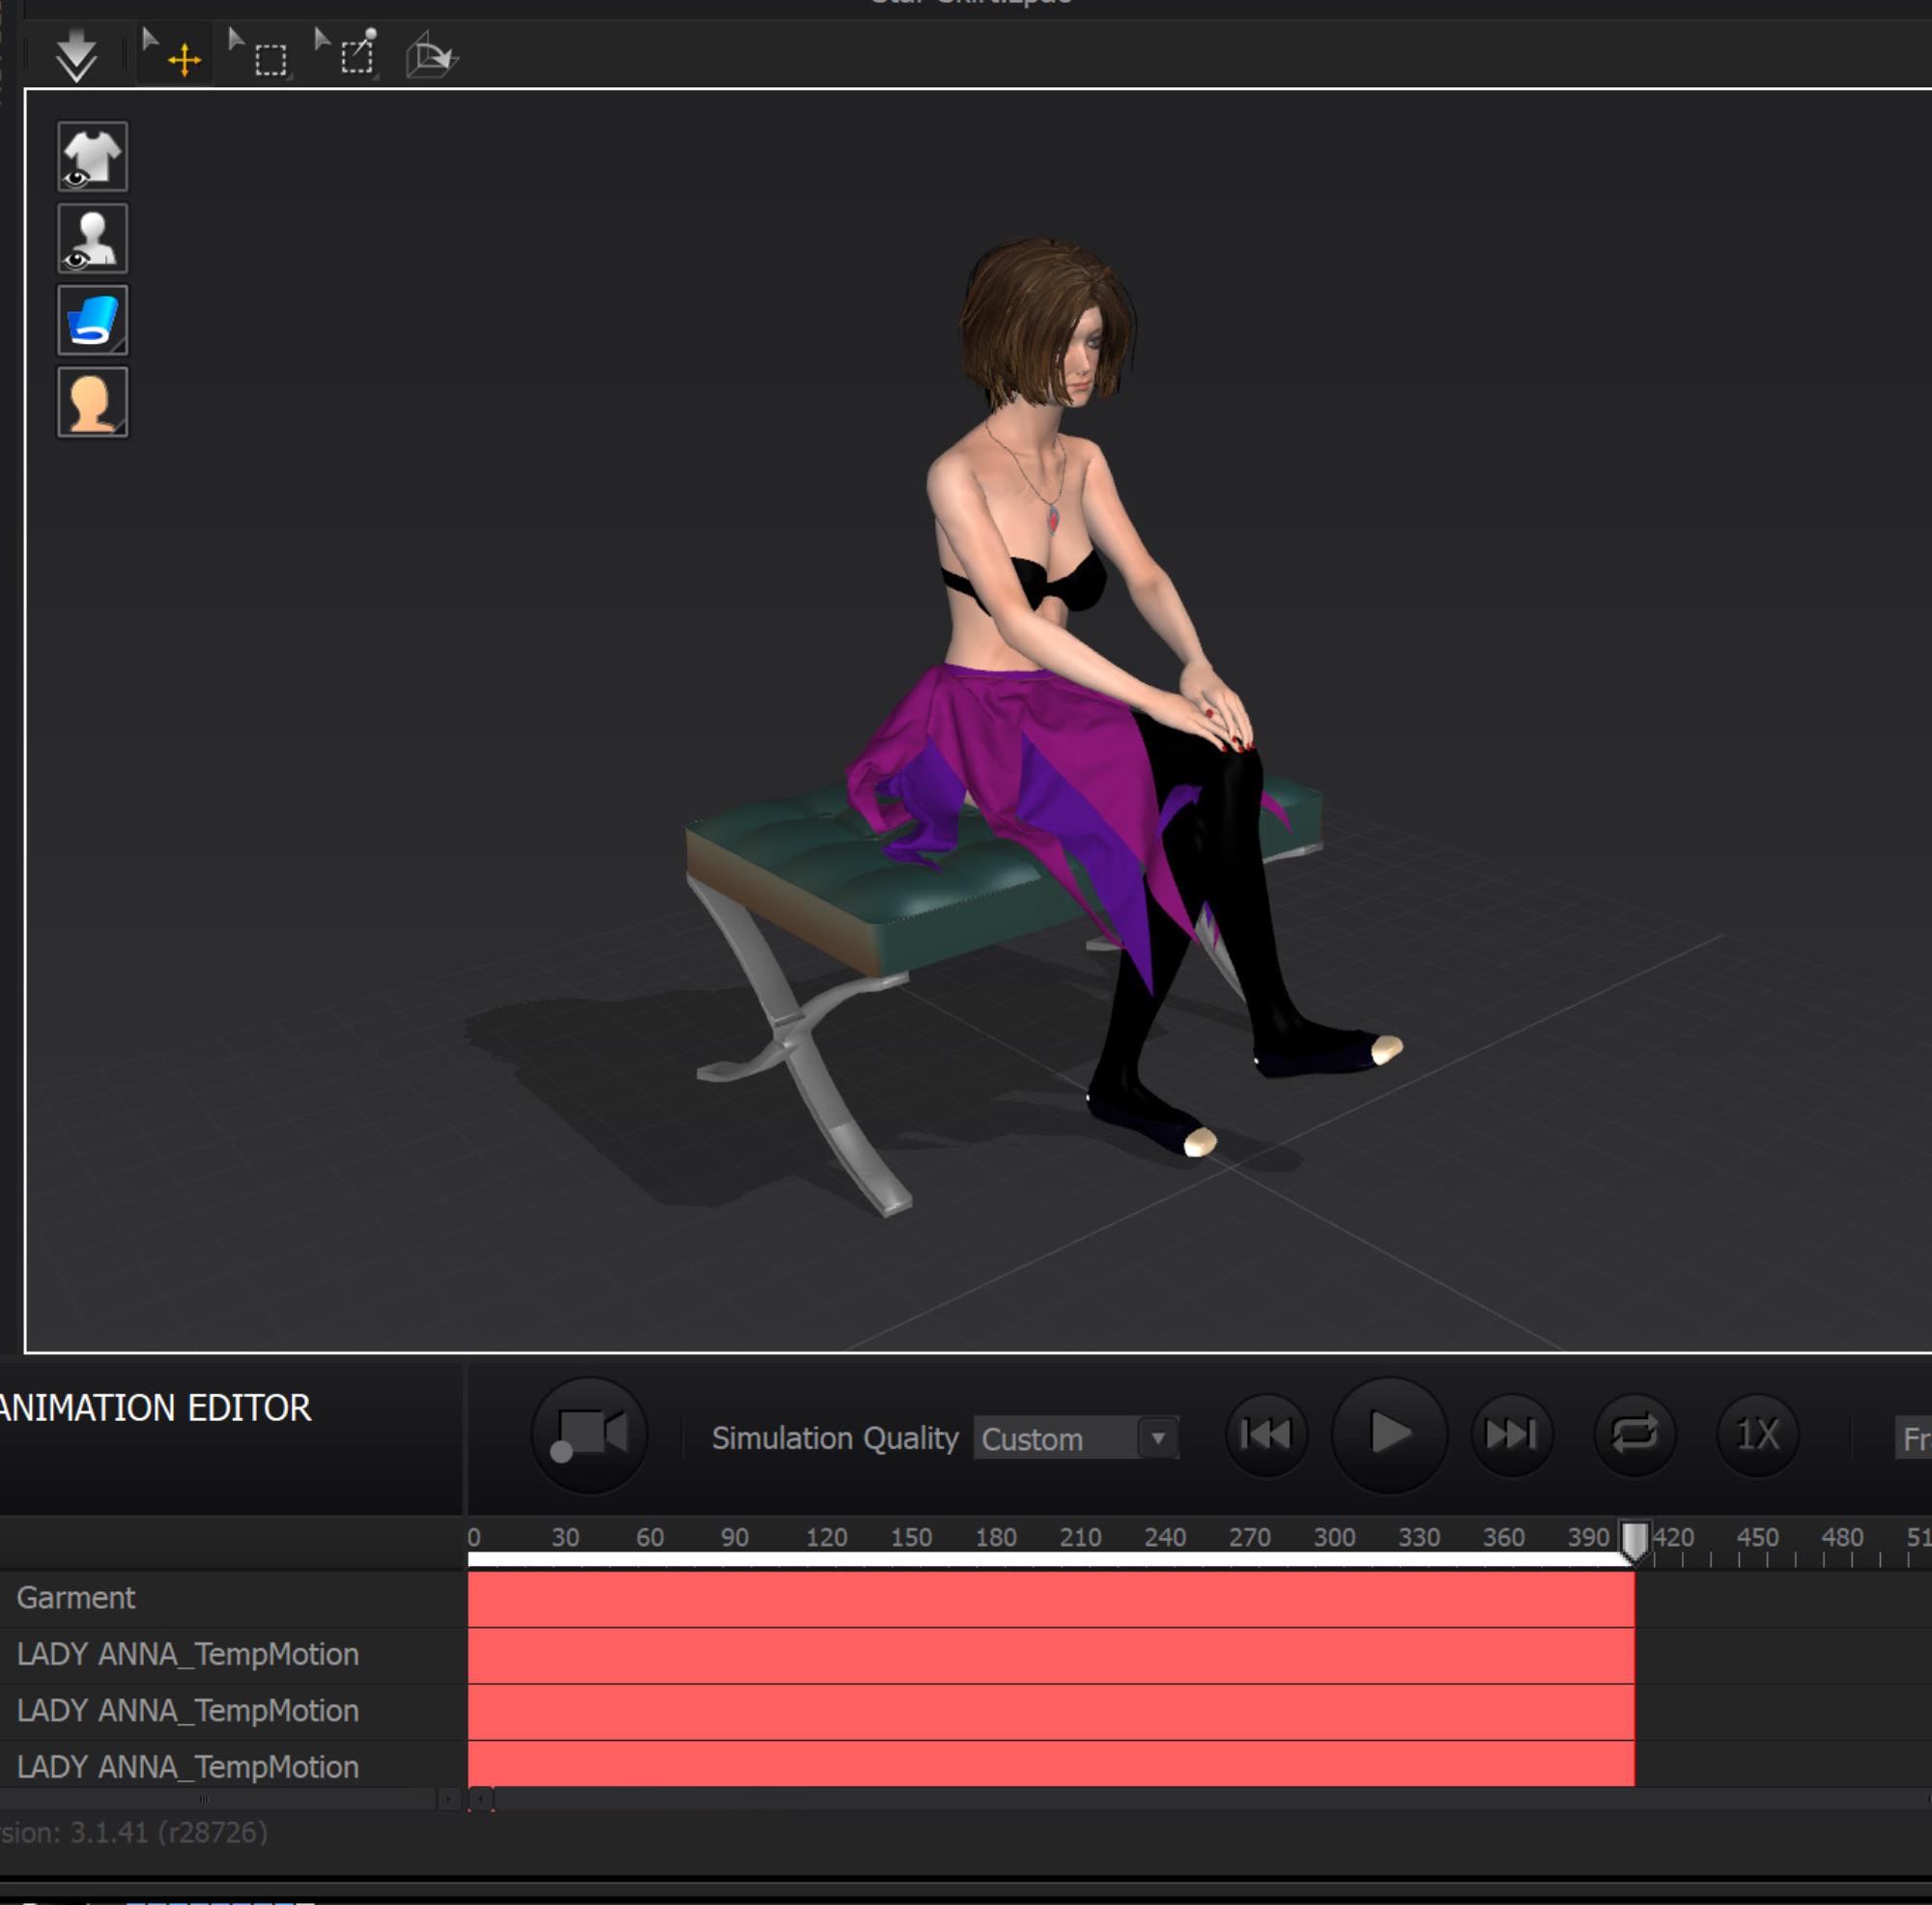1932x1905 pixels.
Task: Click the fold arrangement tool icon
Action: [431, 55]
